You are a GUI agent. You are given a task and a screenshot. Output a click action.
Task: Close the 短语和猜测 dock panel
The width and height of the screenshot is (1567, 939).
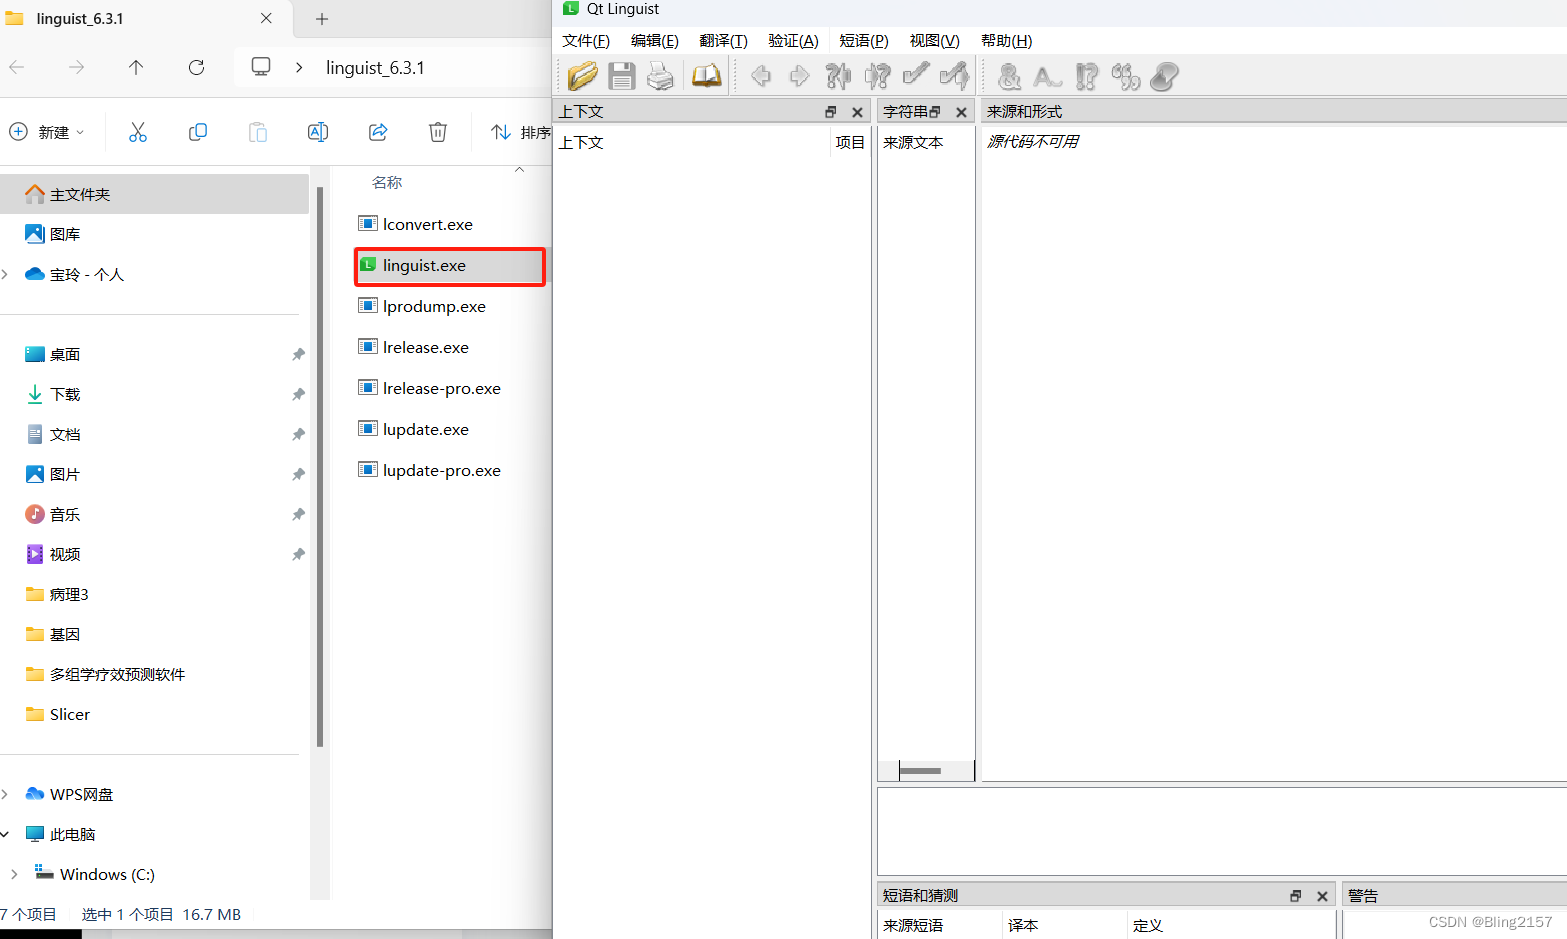[1322, 896]
